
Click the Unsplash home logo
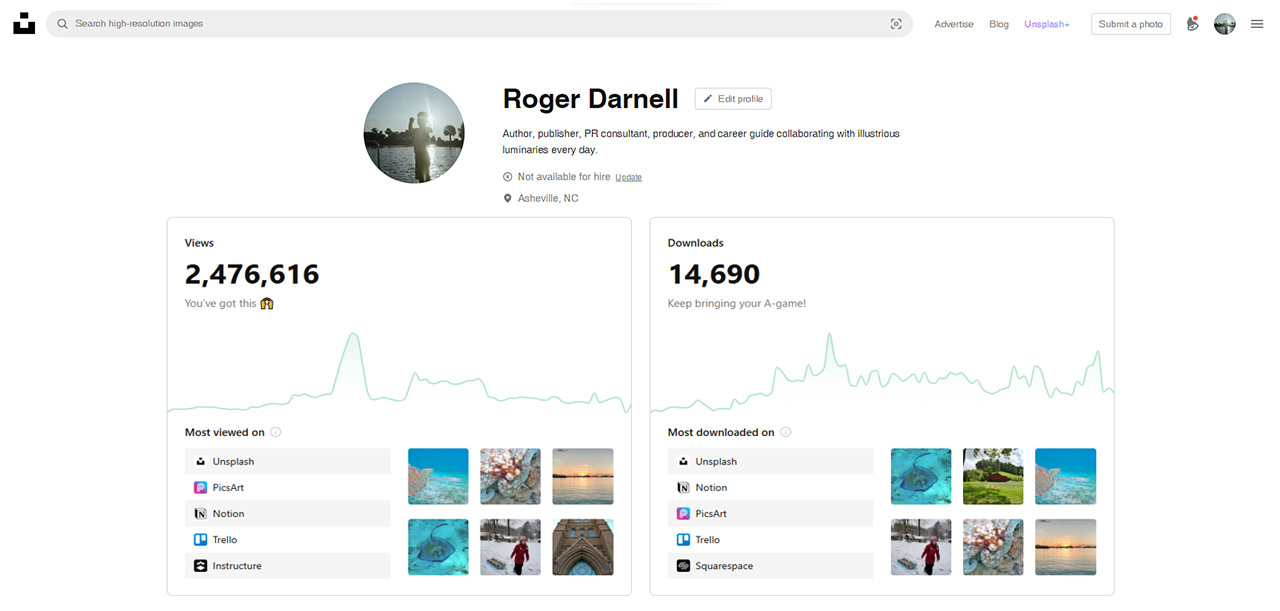(x=24, y=24)
